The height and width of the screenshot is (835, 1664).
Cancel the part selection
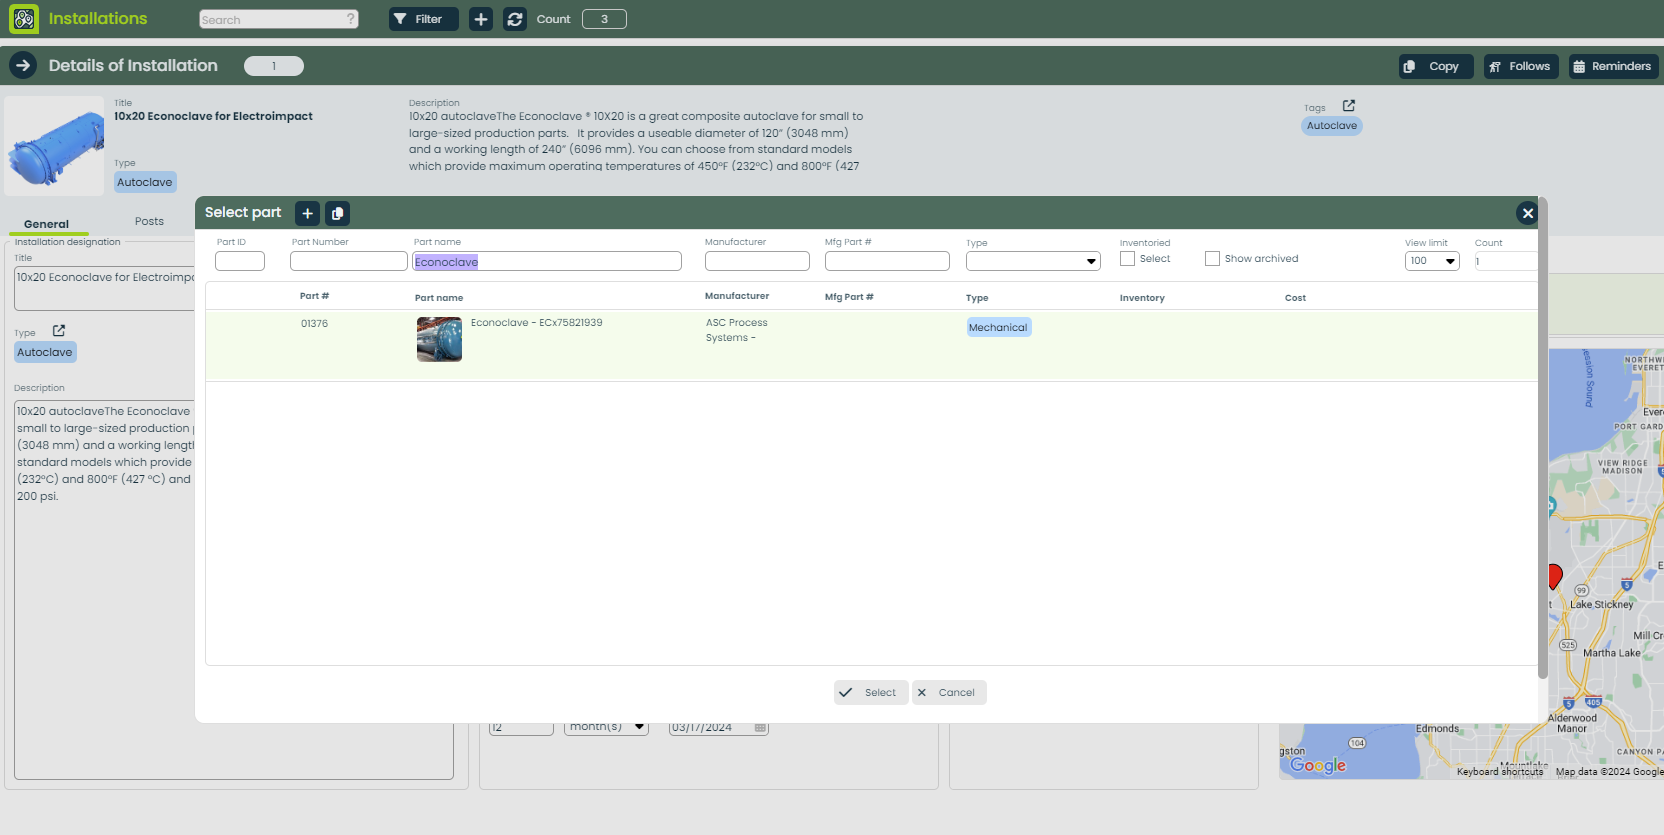pyautogui.click(x=949, y=692)
